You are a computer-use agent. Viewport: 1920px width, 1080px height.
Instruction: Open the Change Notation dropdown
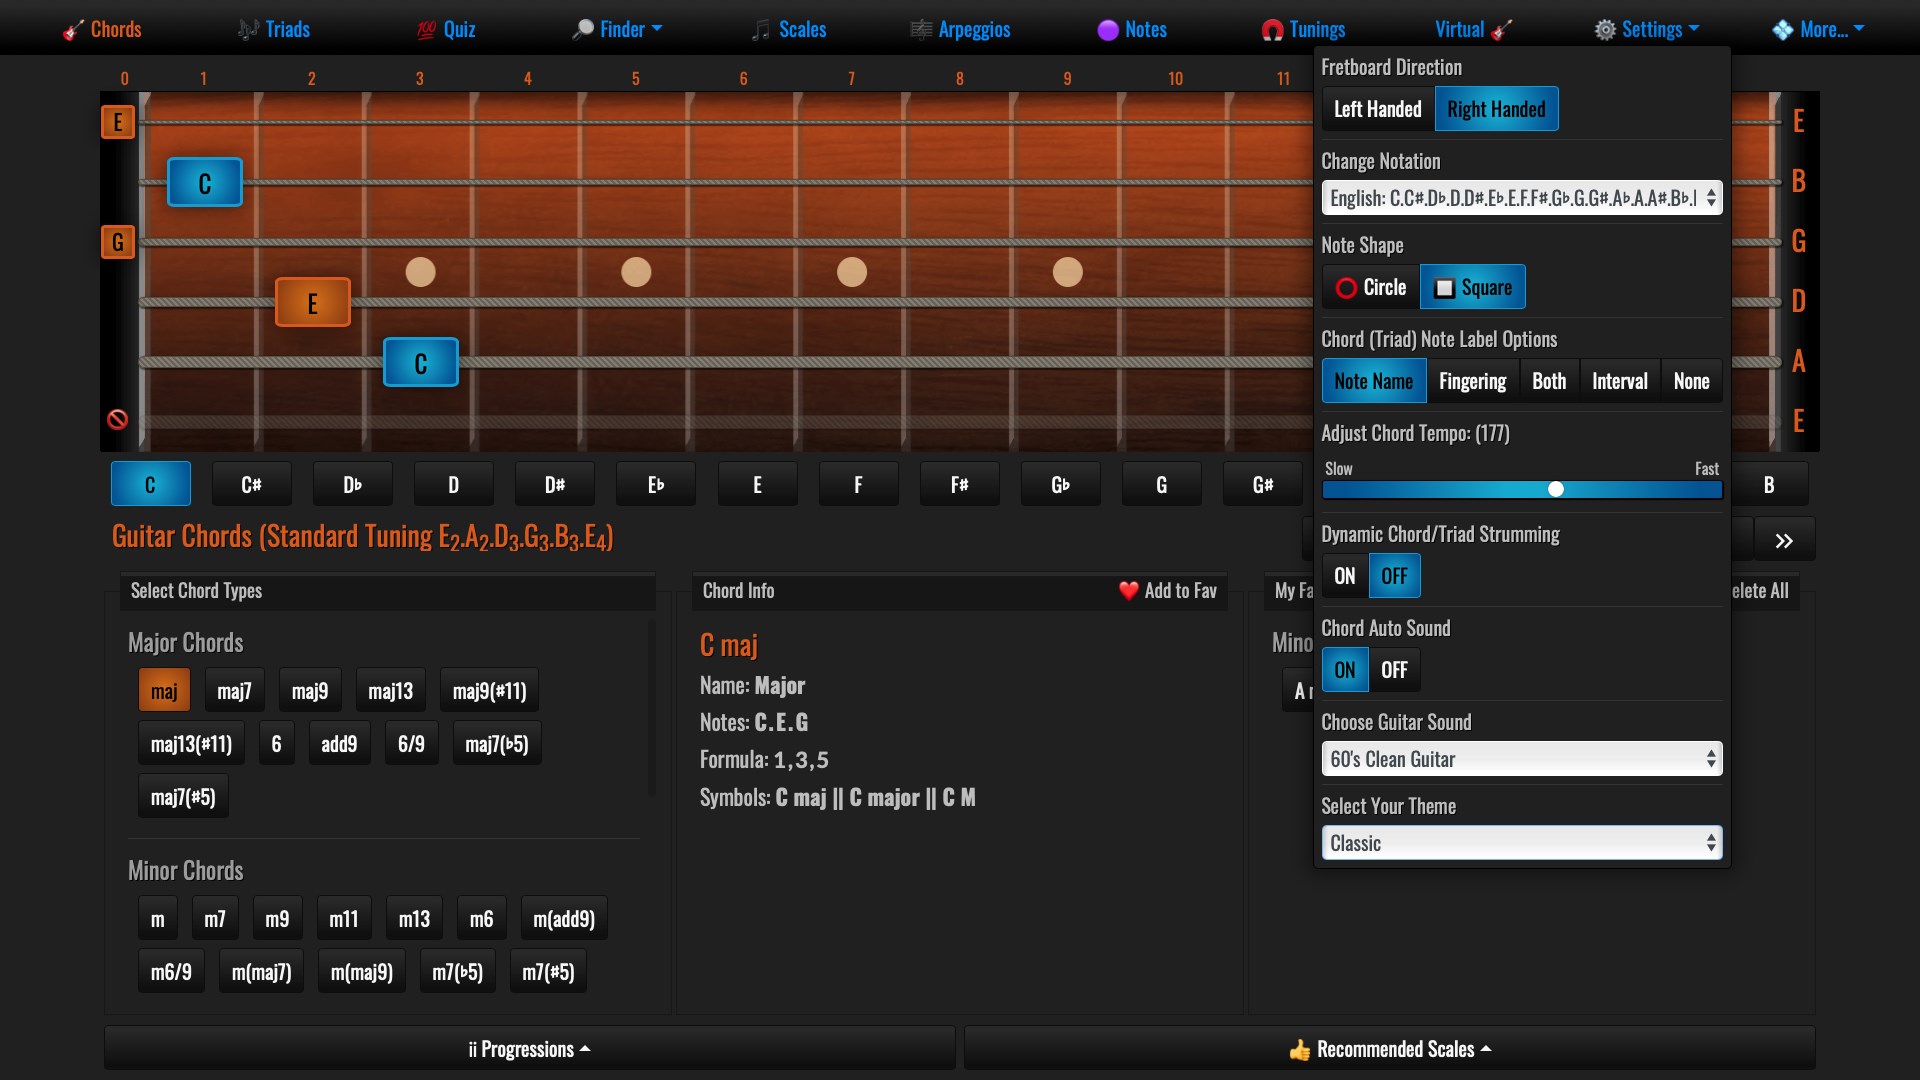pos(1522,198)
